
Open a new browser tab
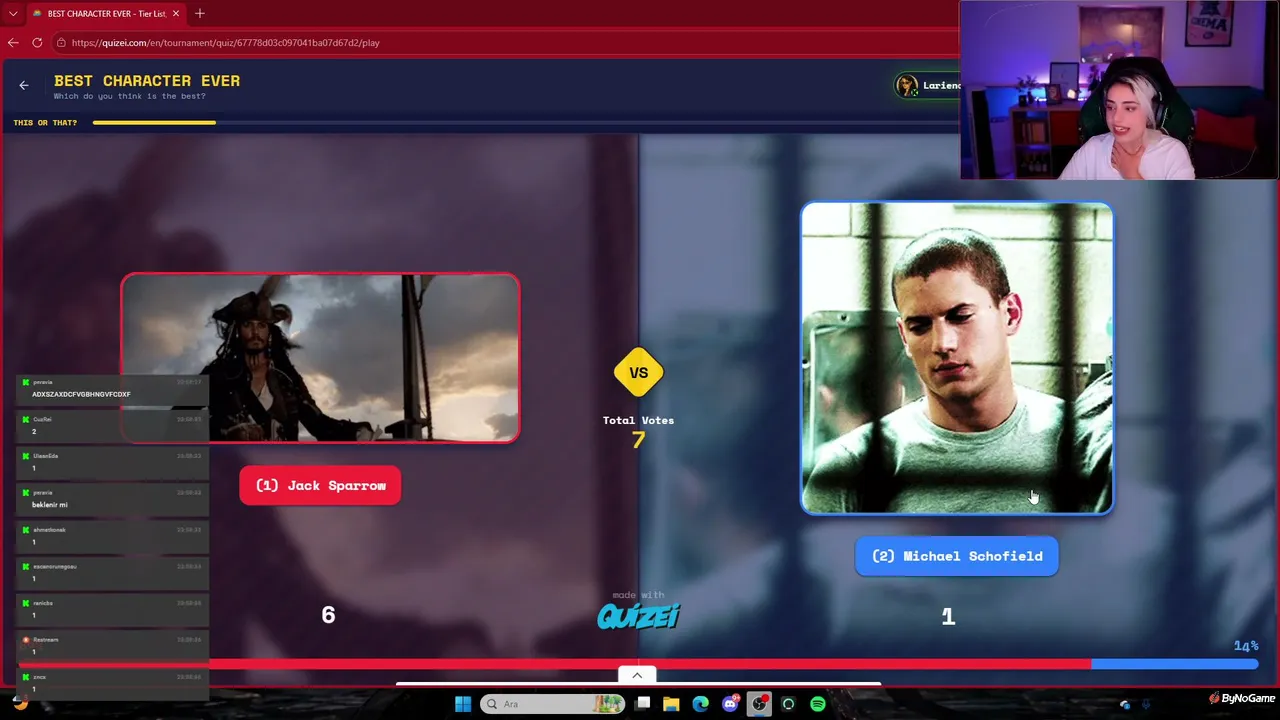point(200,14)
